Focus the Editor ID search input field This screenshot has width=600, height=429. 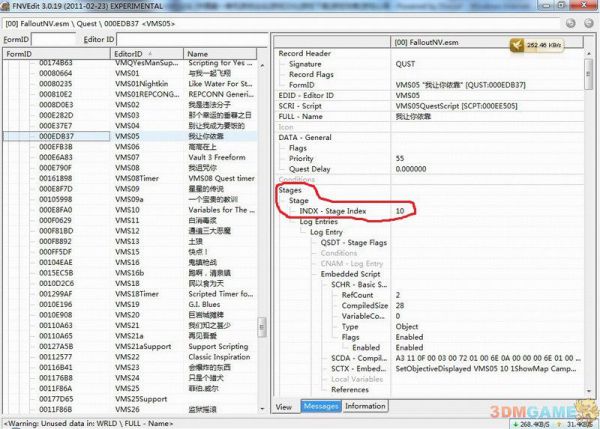tap(191, 39)
